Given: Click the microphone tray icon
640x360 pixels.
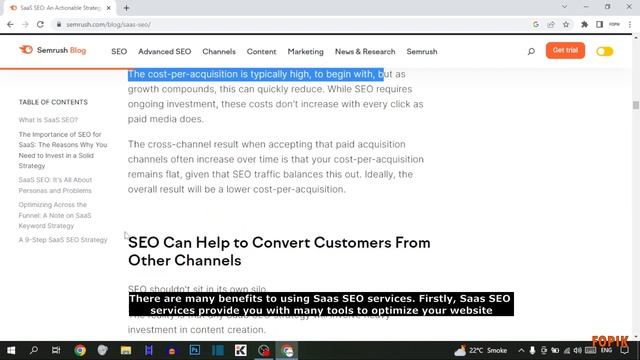Looking at the screenshot, I should (532, 351).
